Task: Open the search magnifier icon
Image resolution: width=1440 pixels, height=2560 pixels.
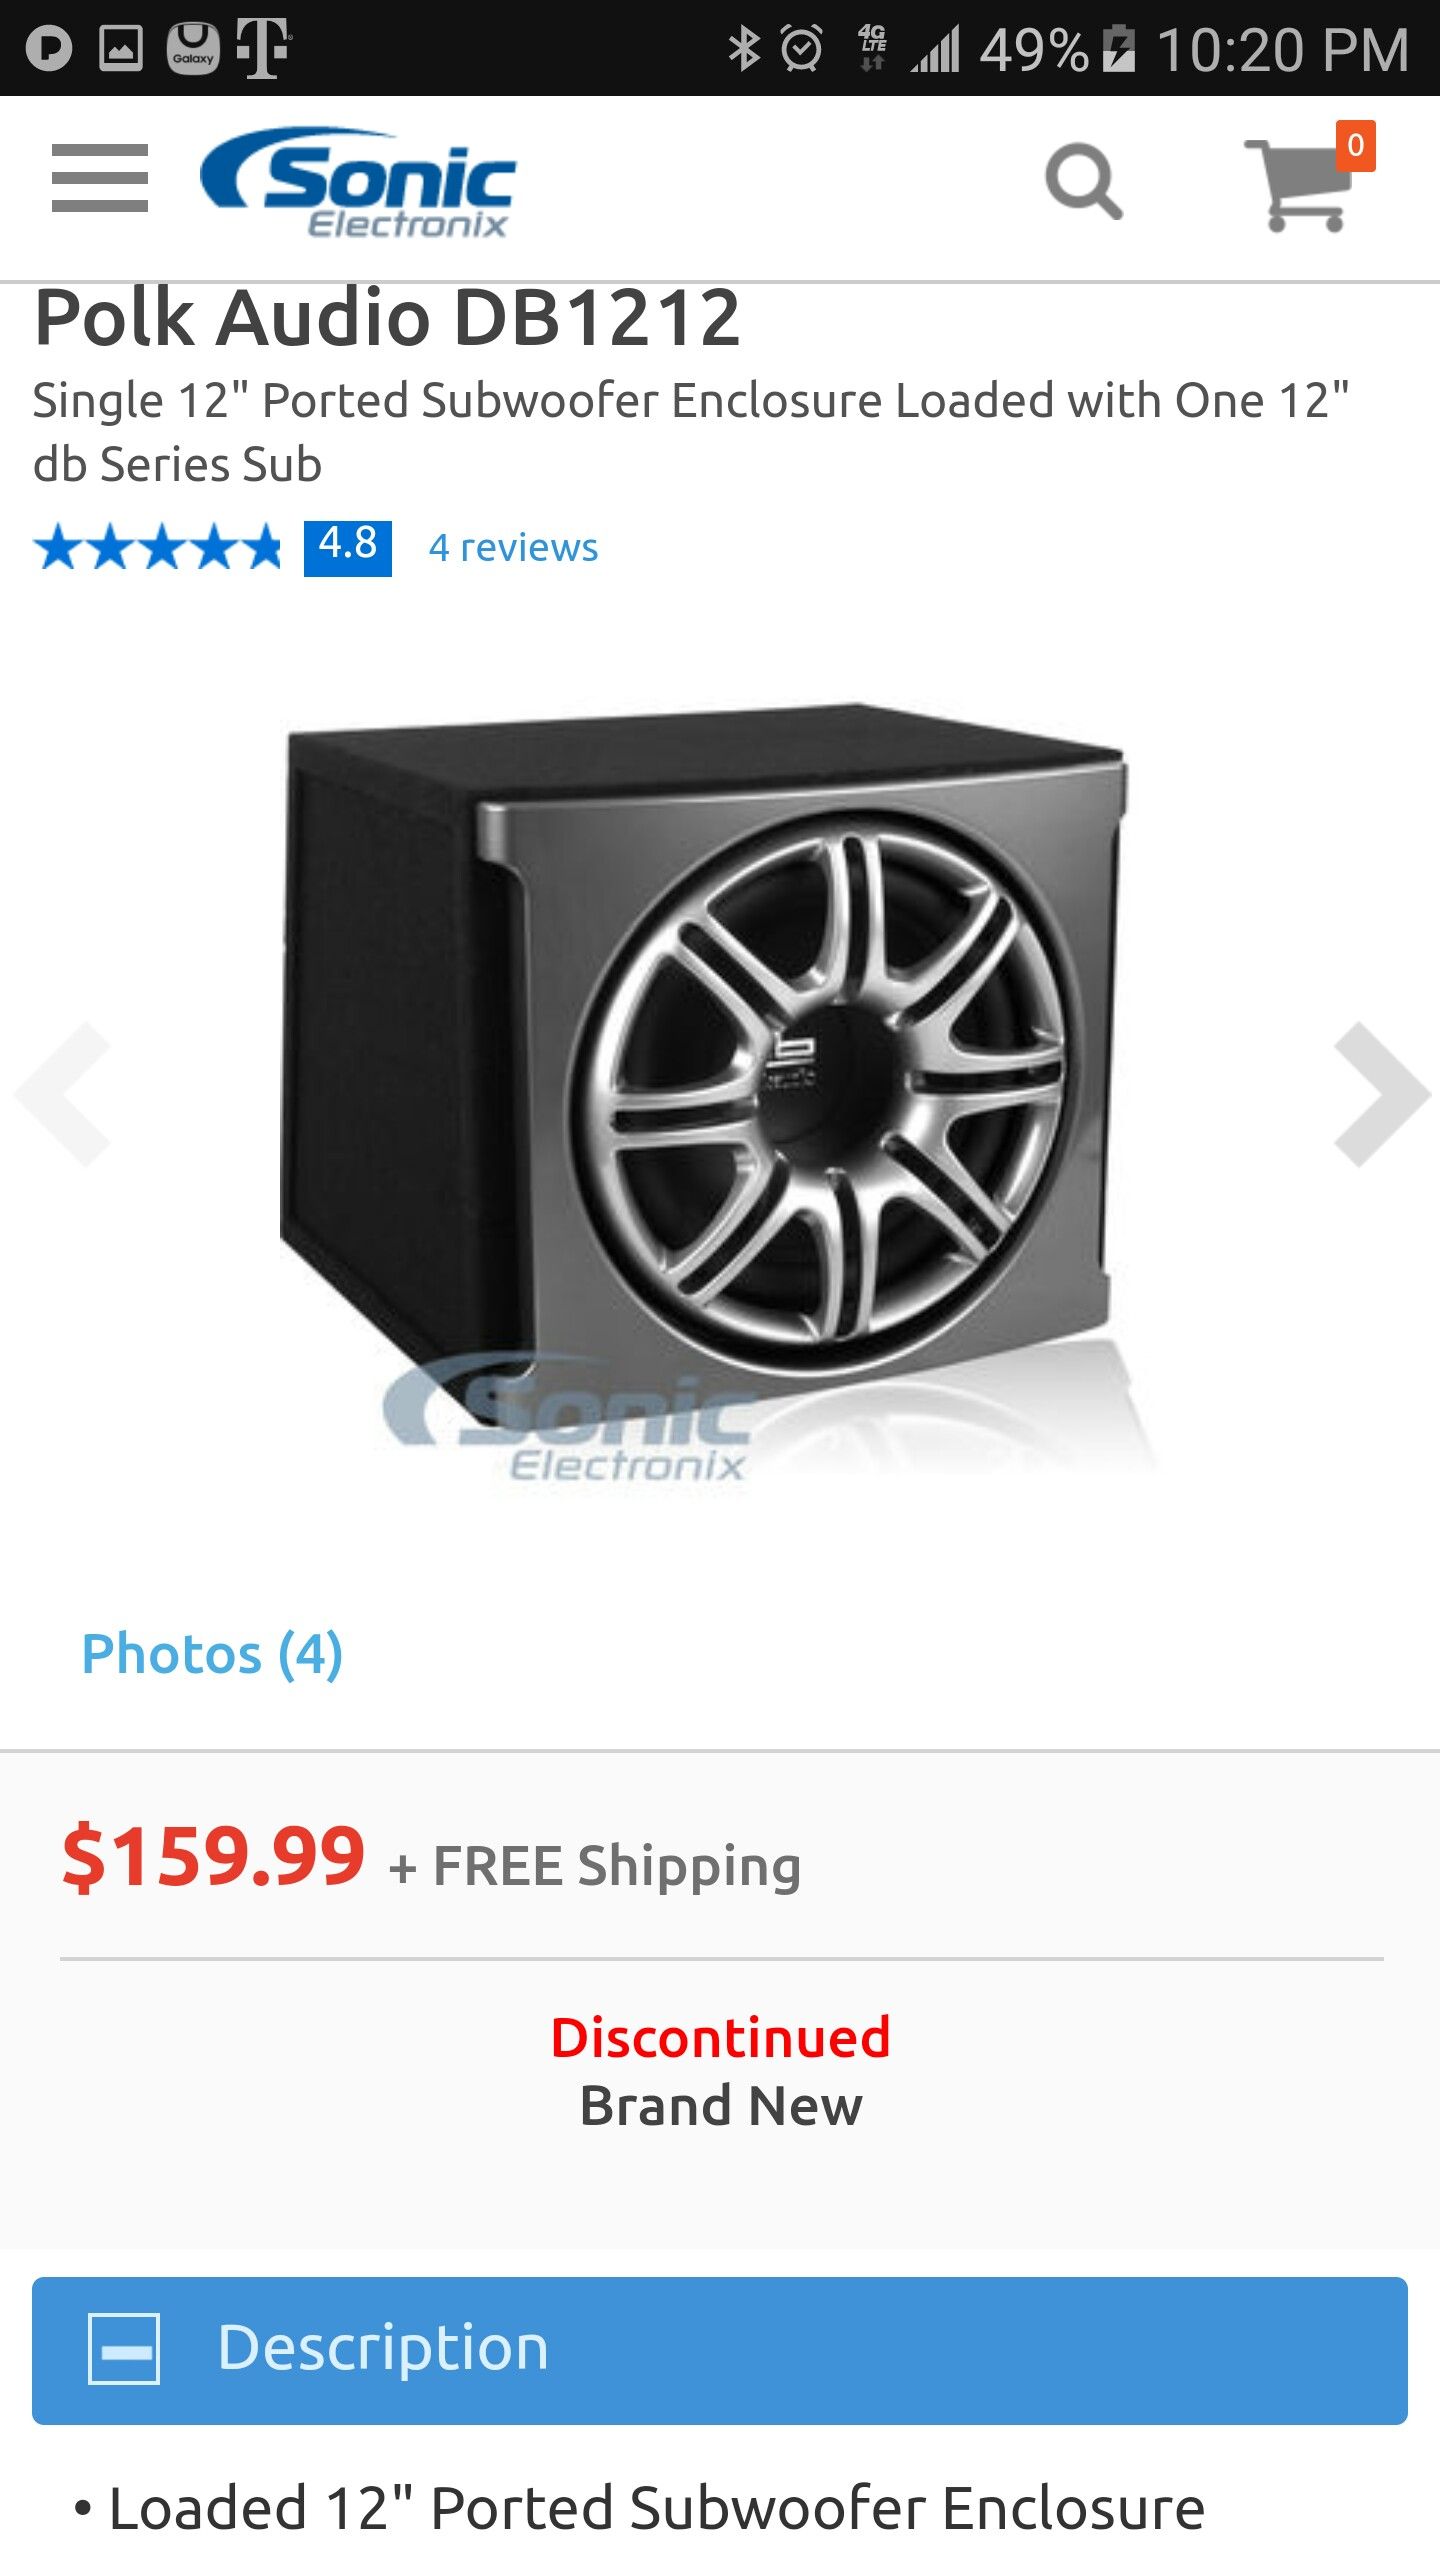Action: (1084, 181)
